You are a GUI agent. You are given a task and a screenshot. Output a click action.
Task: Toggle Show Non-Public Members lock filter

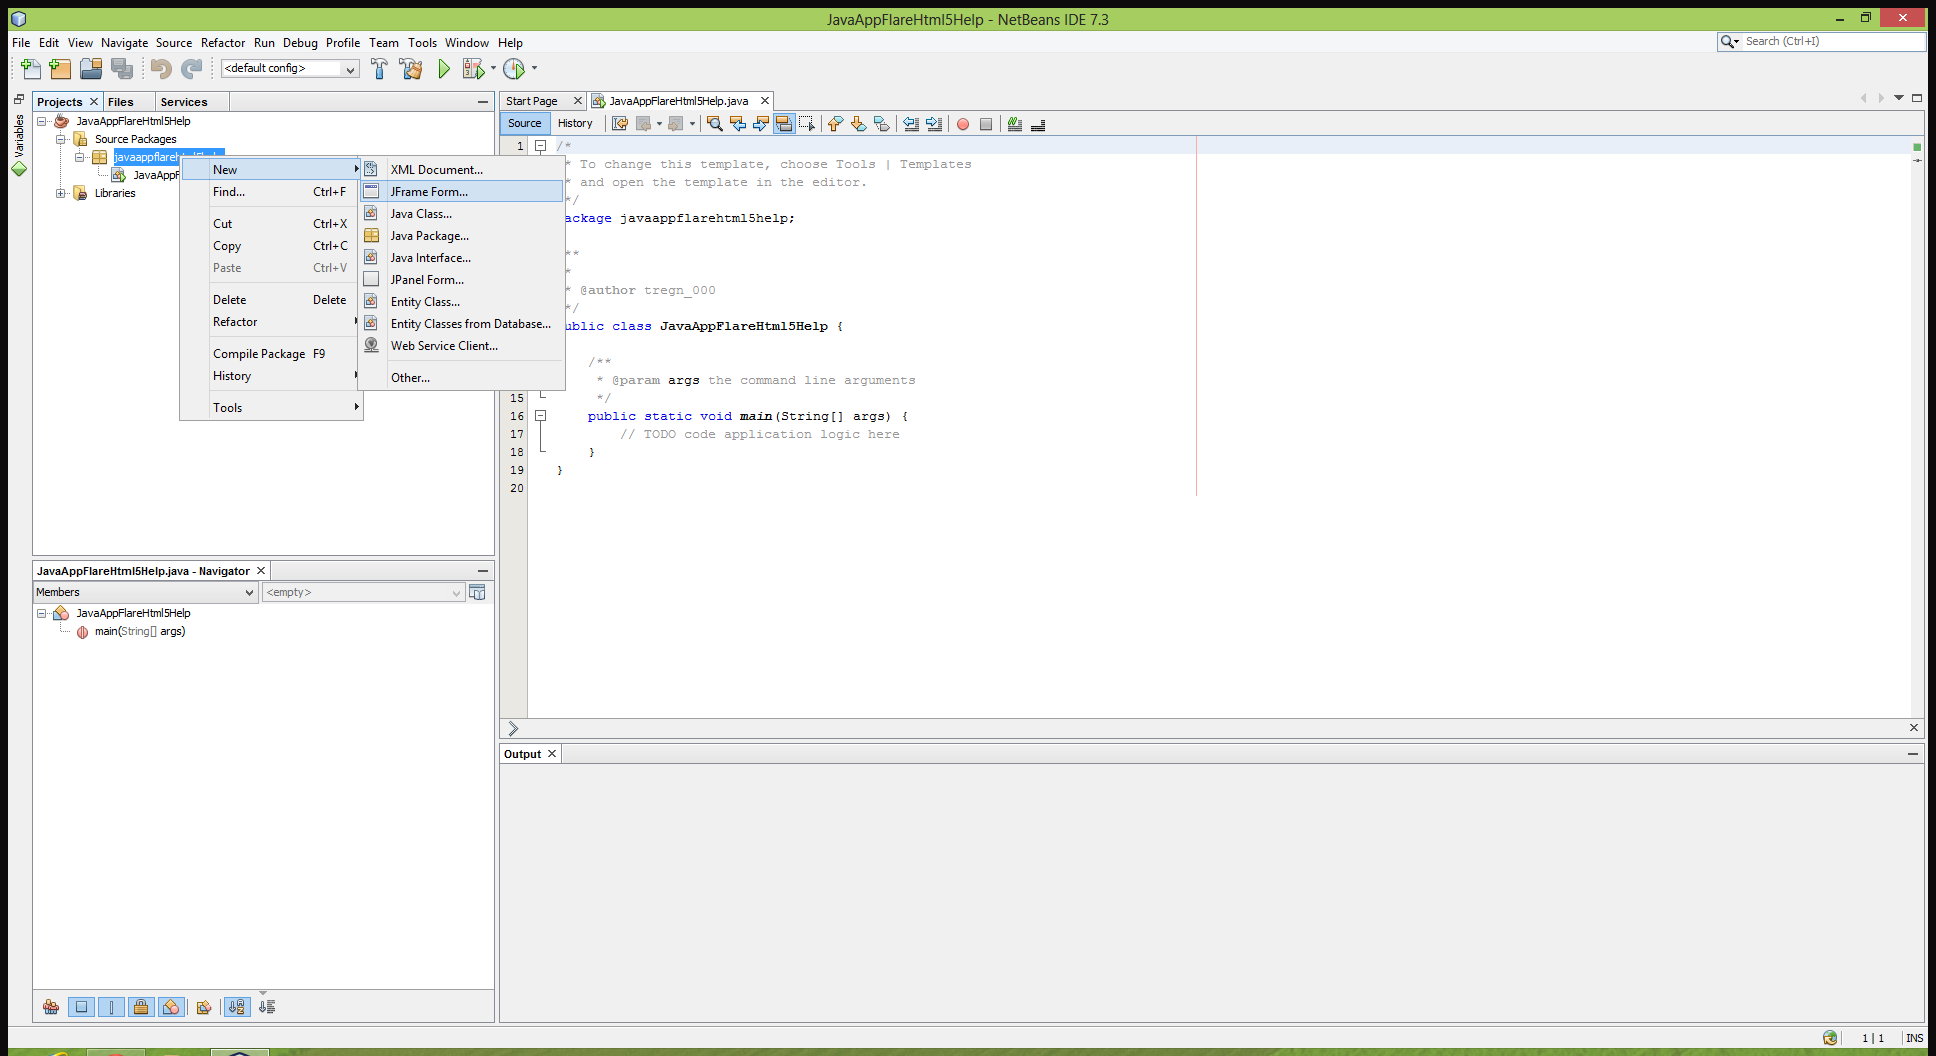click(141, 1007)
